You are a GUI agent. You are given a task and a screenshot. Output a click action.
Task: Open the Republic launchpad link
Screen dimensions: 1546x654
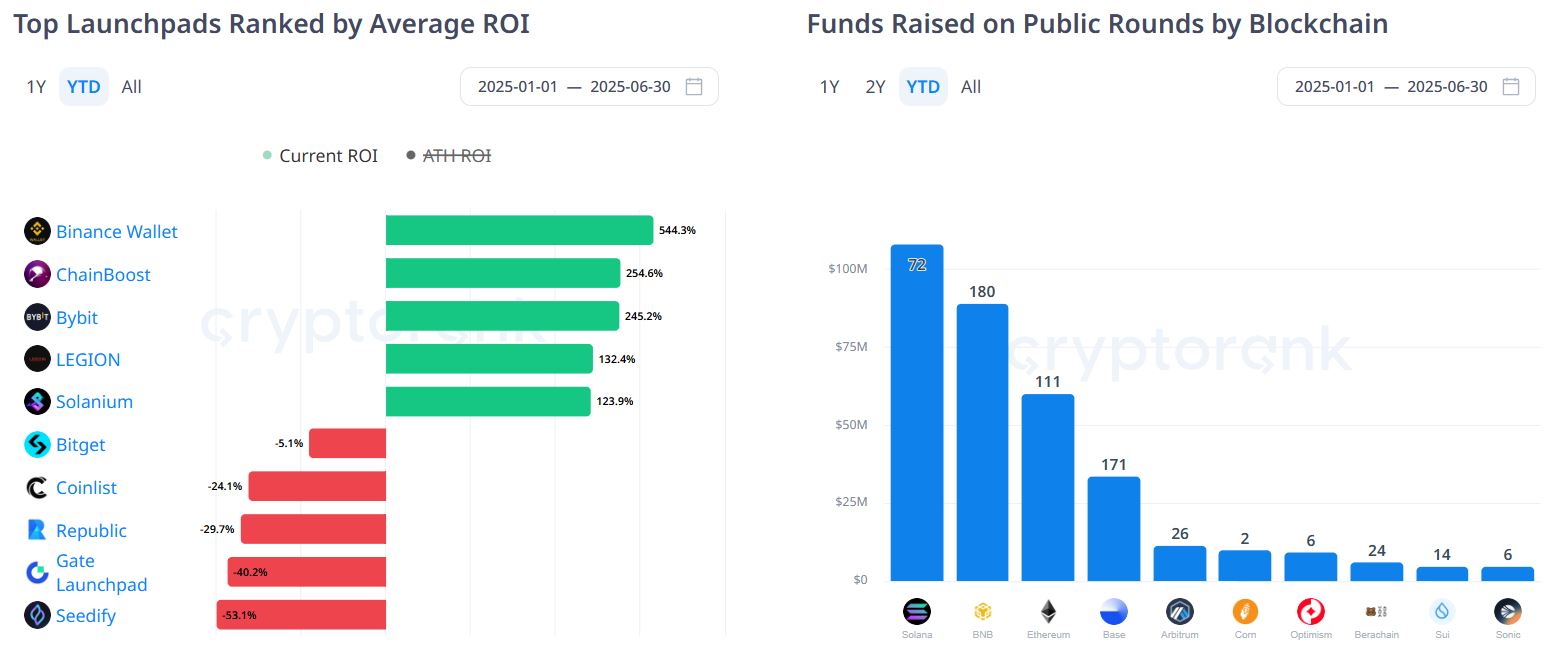(91, 531)
